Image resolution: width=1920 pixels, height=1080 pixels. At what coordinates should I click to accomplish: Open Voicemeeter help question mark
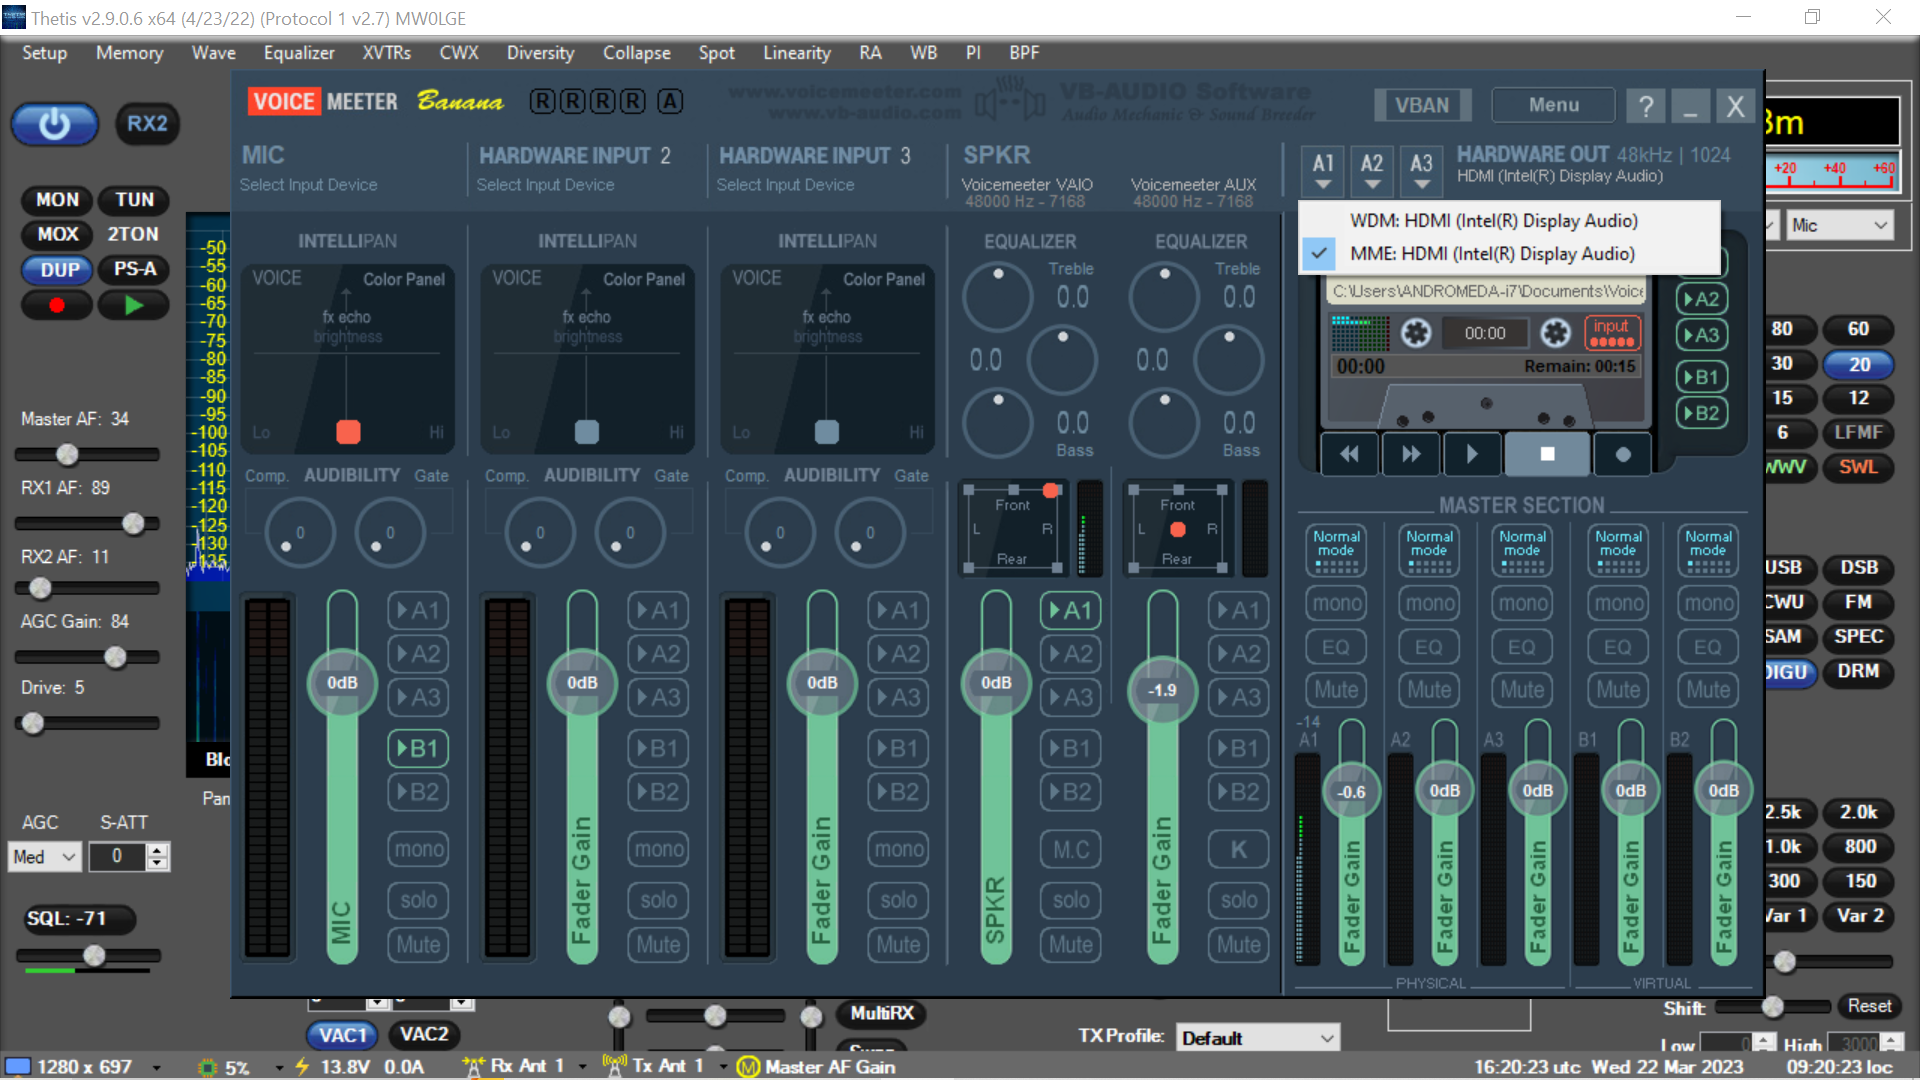coord(1646,105)
